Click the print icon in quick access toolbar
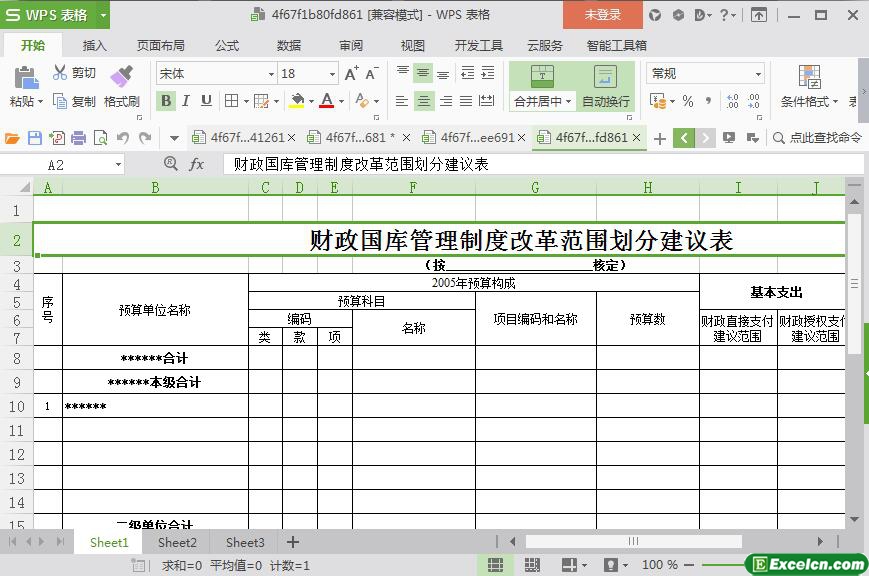869x576 pixels. pos(78,138)
